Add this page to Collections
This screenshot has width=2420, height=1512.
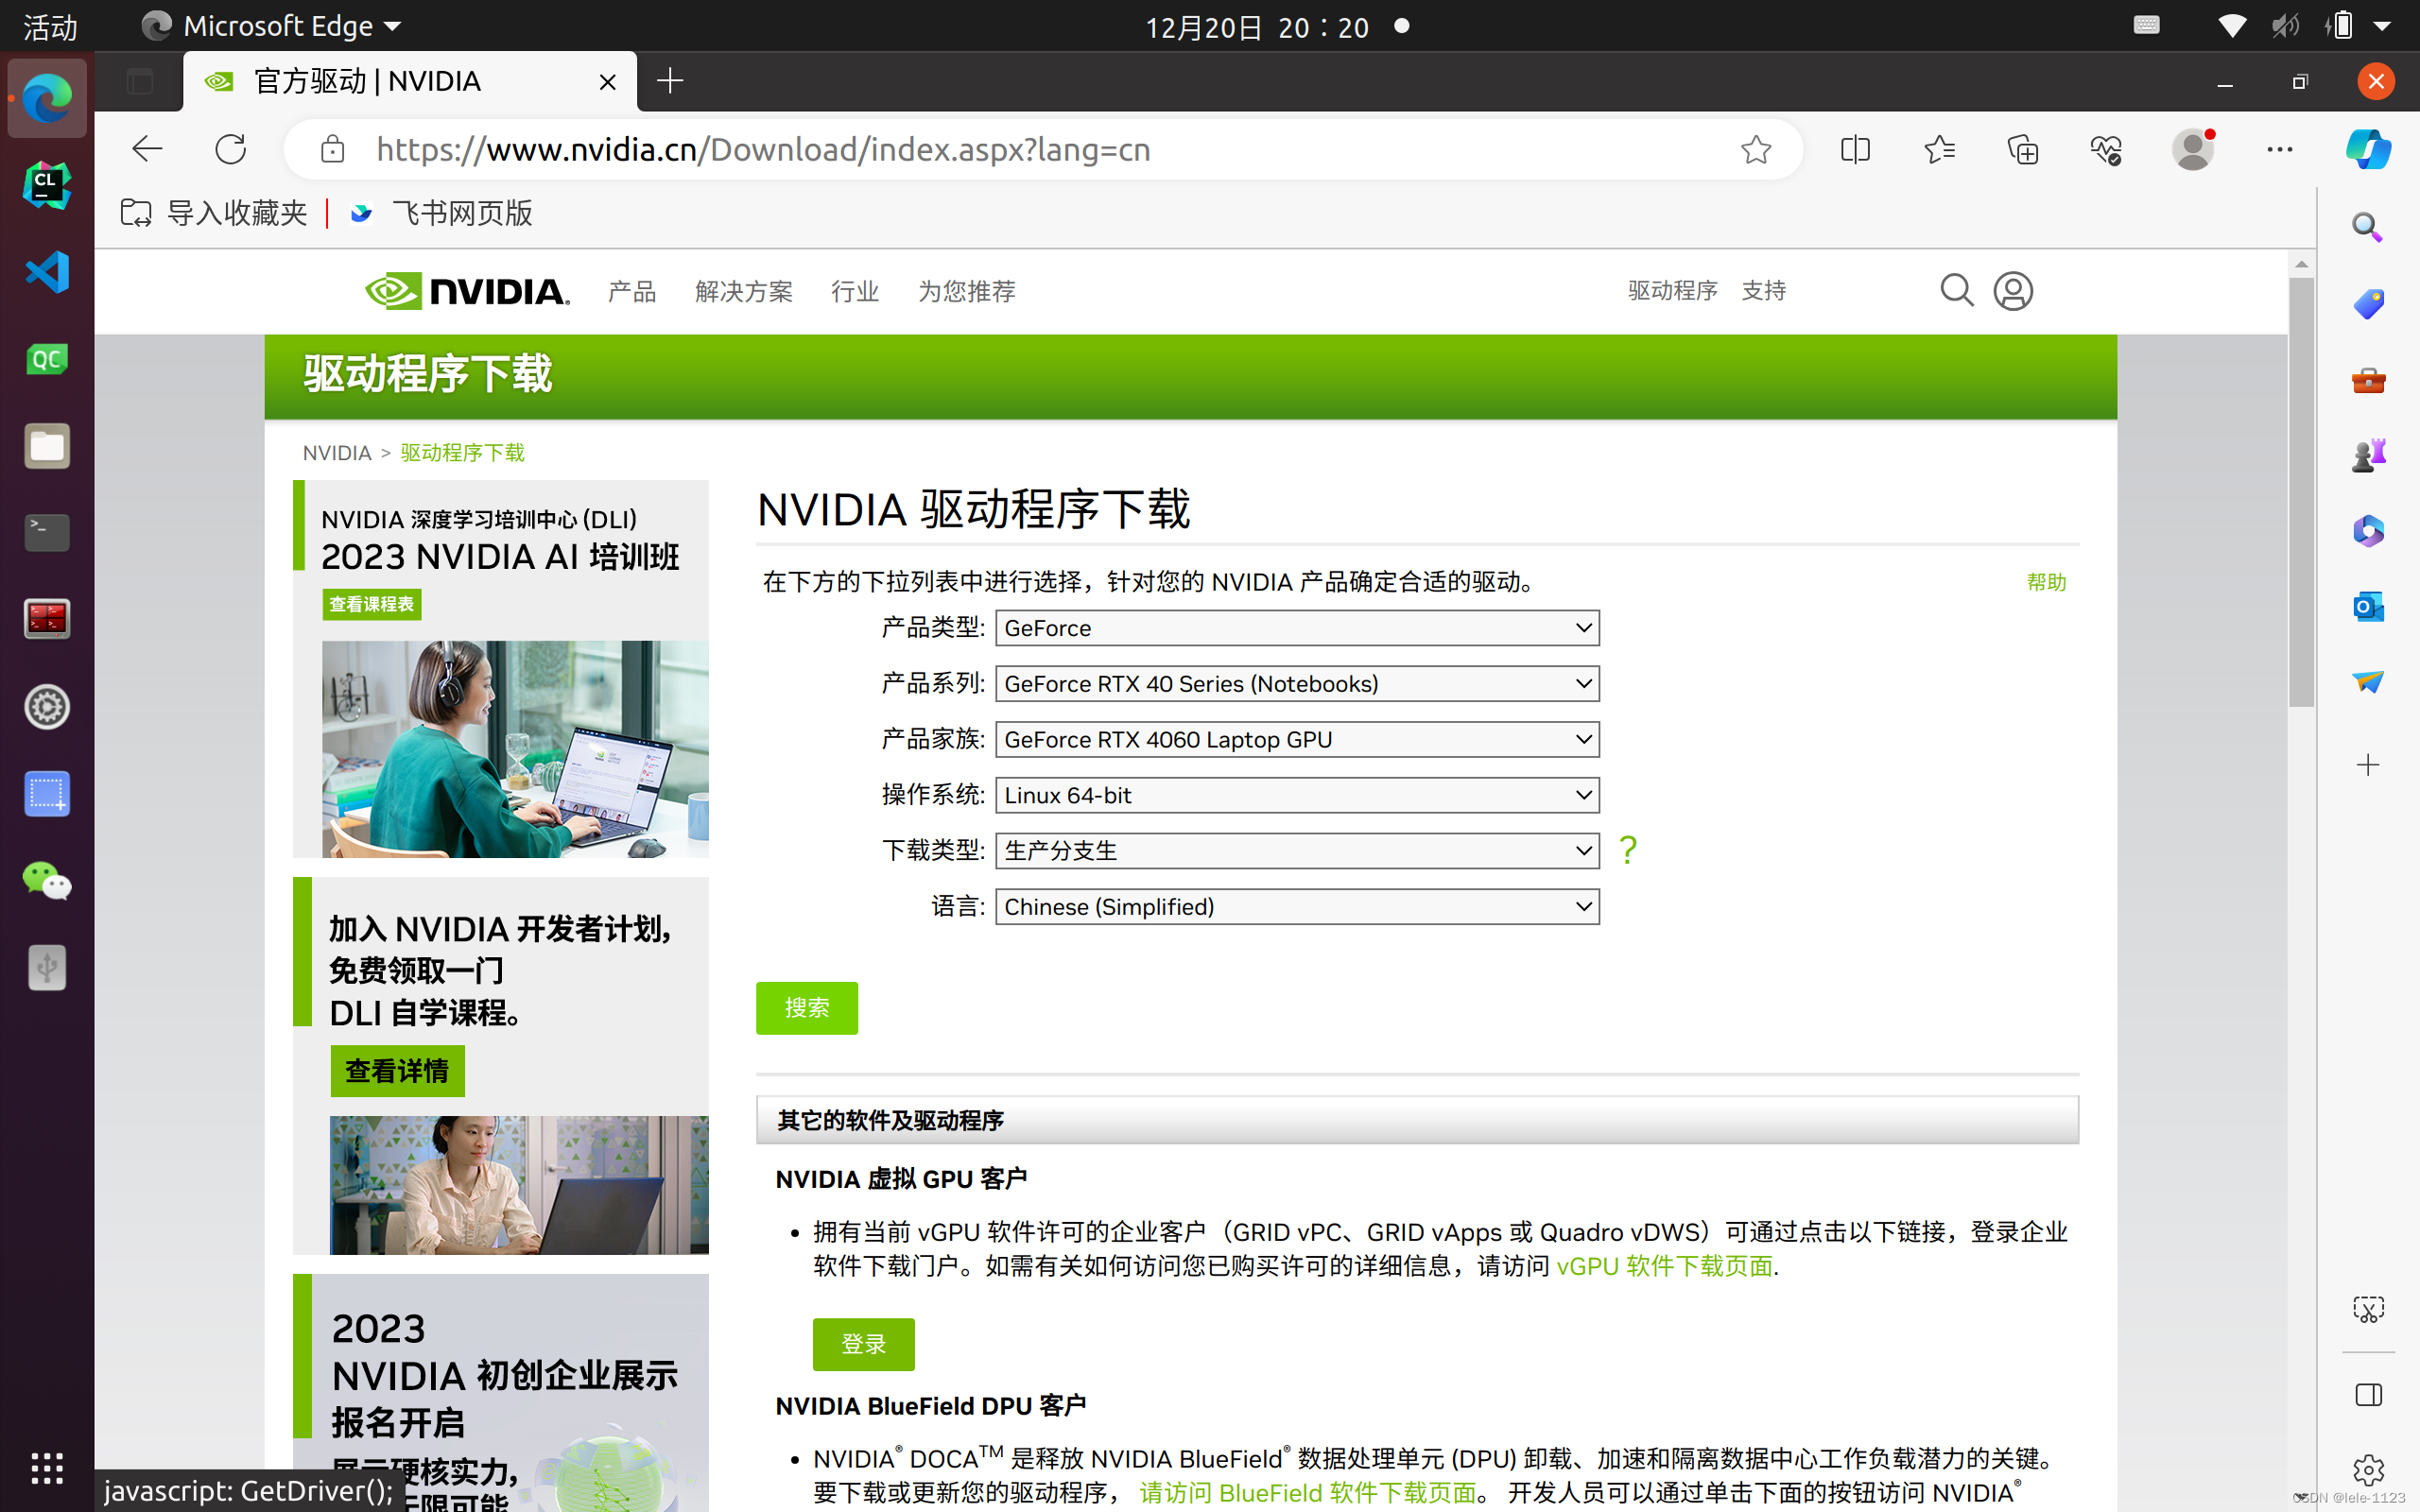pos(2022,149)
